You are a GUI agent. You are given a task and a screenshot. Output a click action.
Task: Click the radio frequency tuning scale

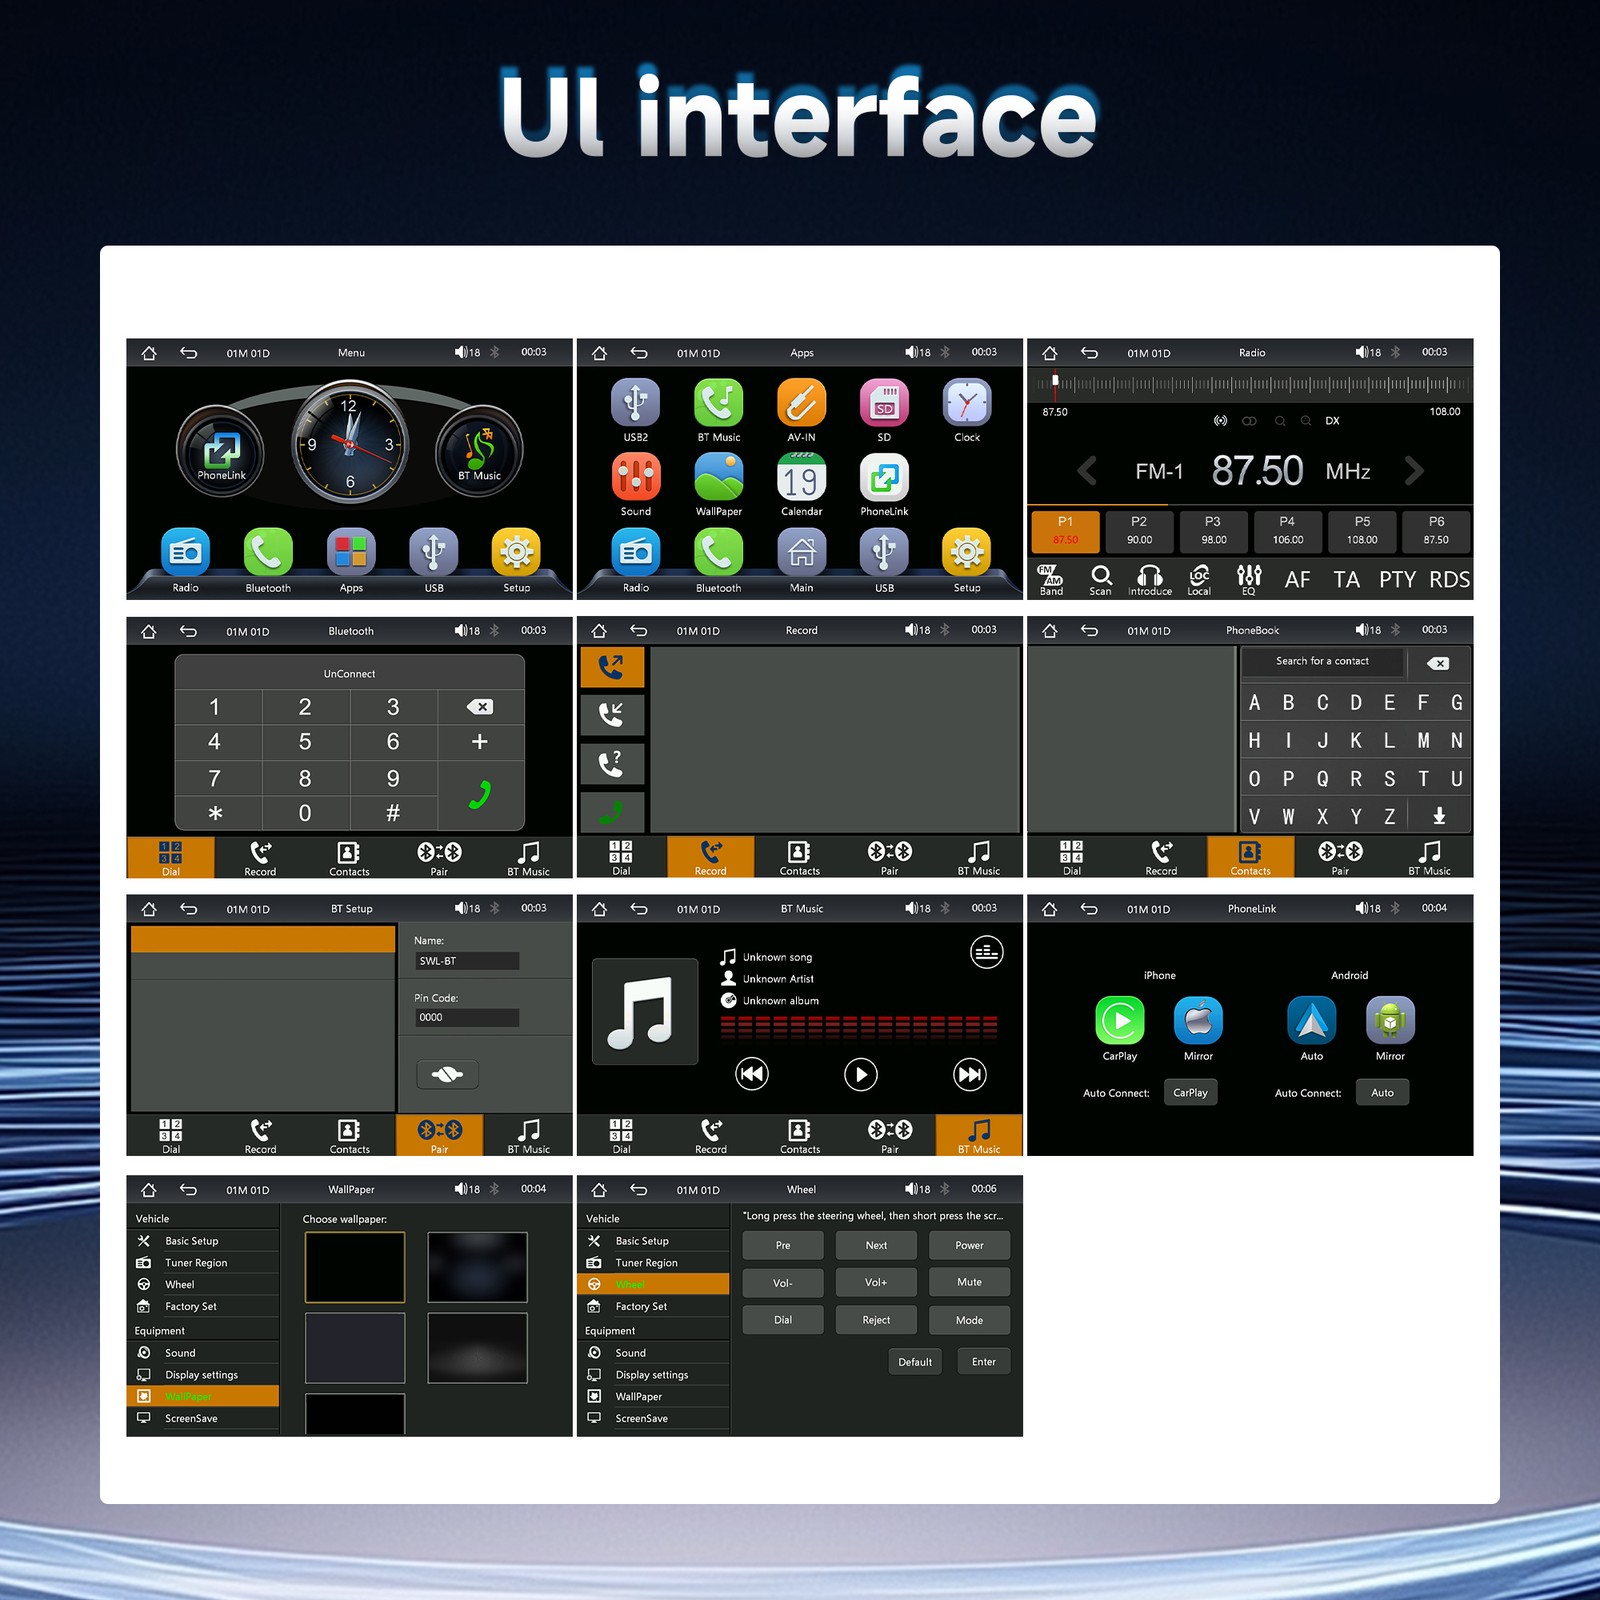coord(1250,384)
